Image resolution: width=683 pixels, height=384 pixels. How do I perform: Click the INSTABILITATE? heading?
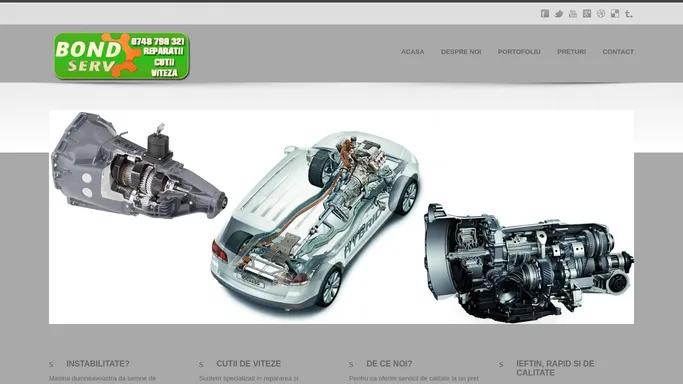98,364
